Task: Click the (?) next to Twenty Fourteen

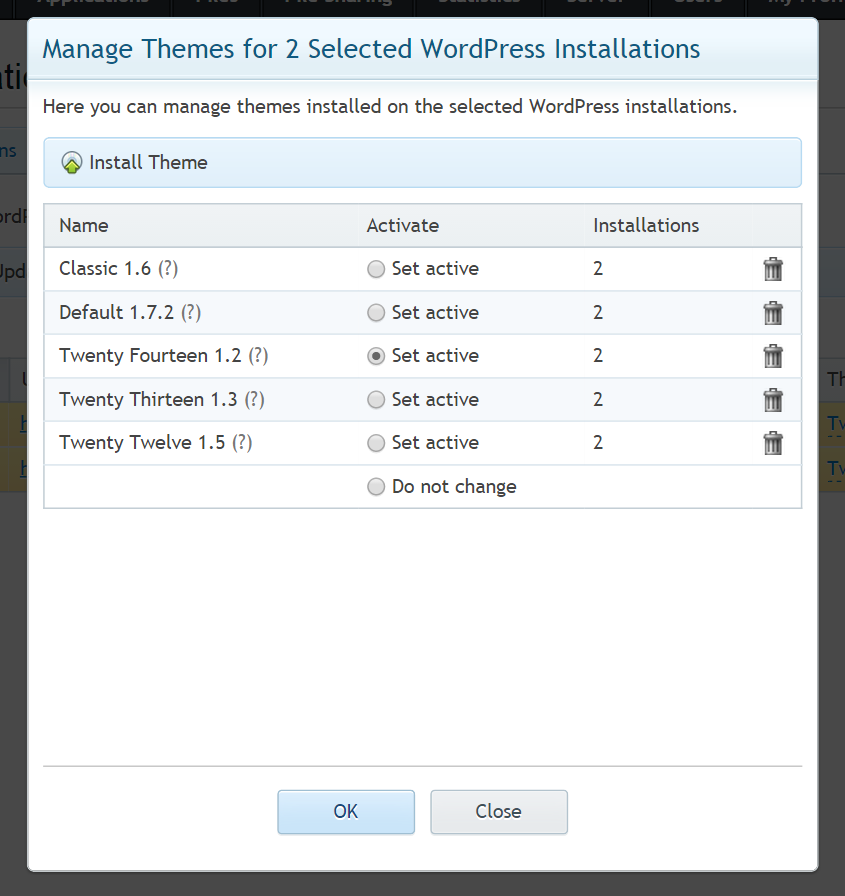Action: tap(258, 356)
